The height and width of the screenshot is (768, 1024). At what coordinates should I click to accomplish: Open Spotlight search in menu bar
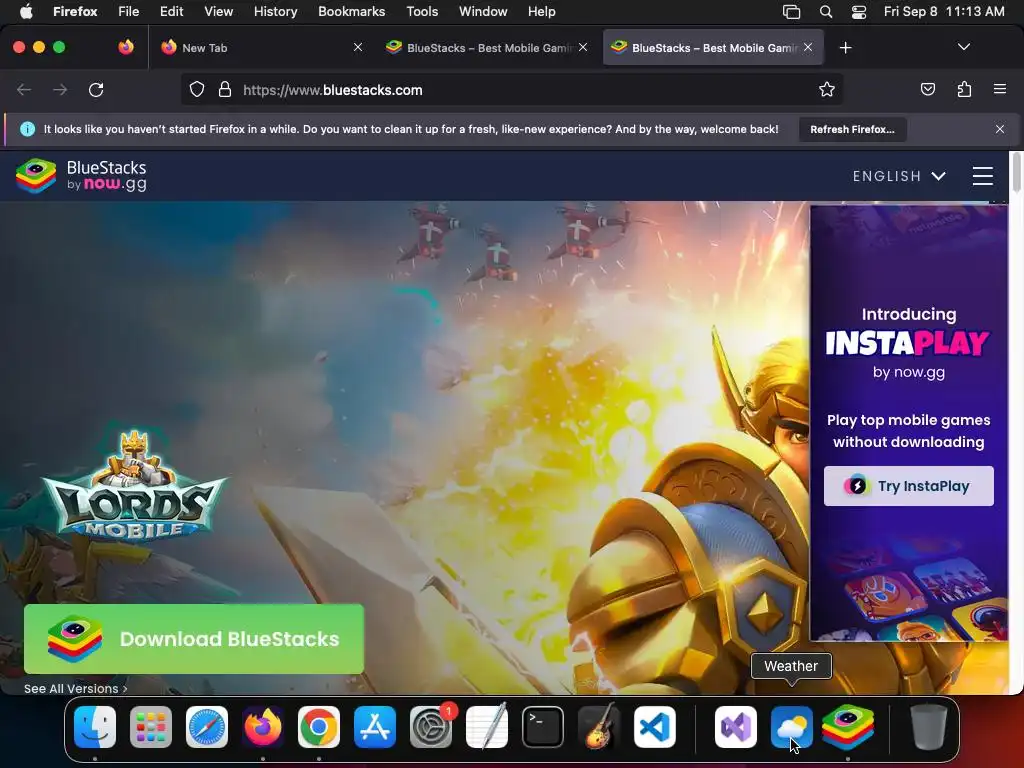[826, 12]
